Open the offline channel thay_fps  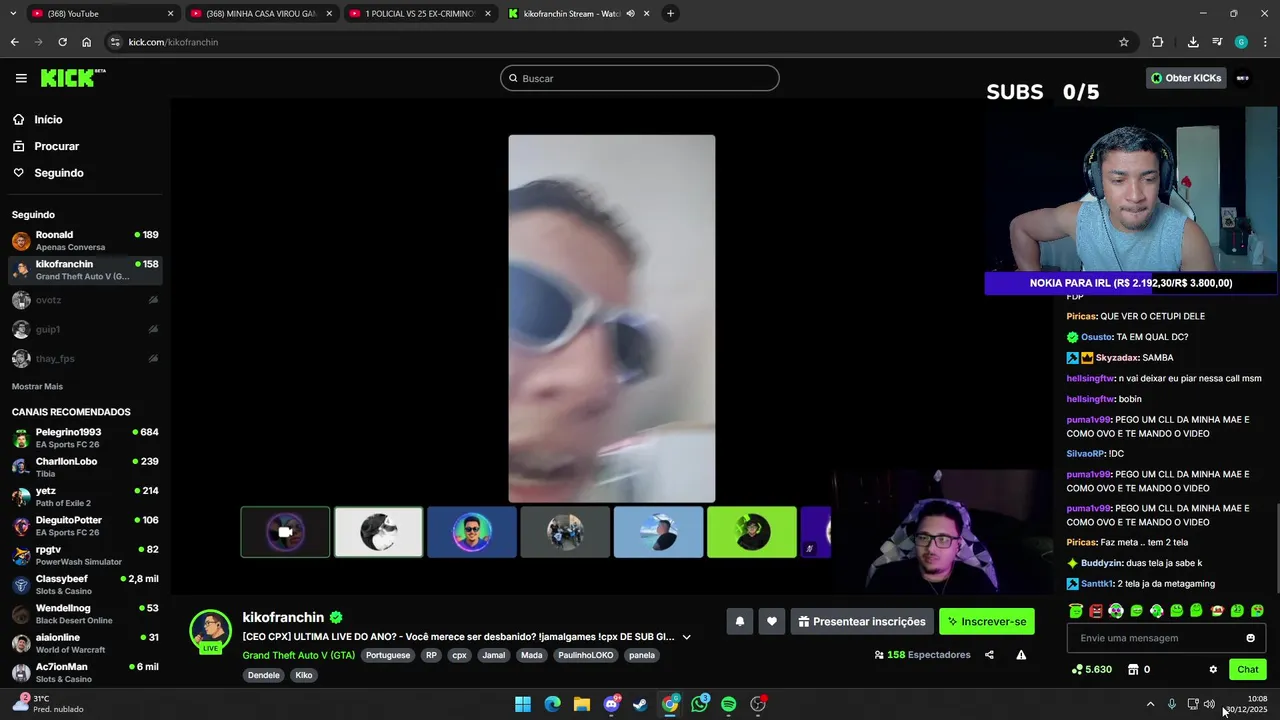(x=85, y=358)
